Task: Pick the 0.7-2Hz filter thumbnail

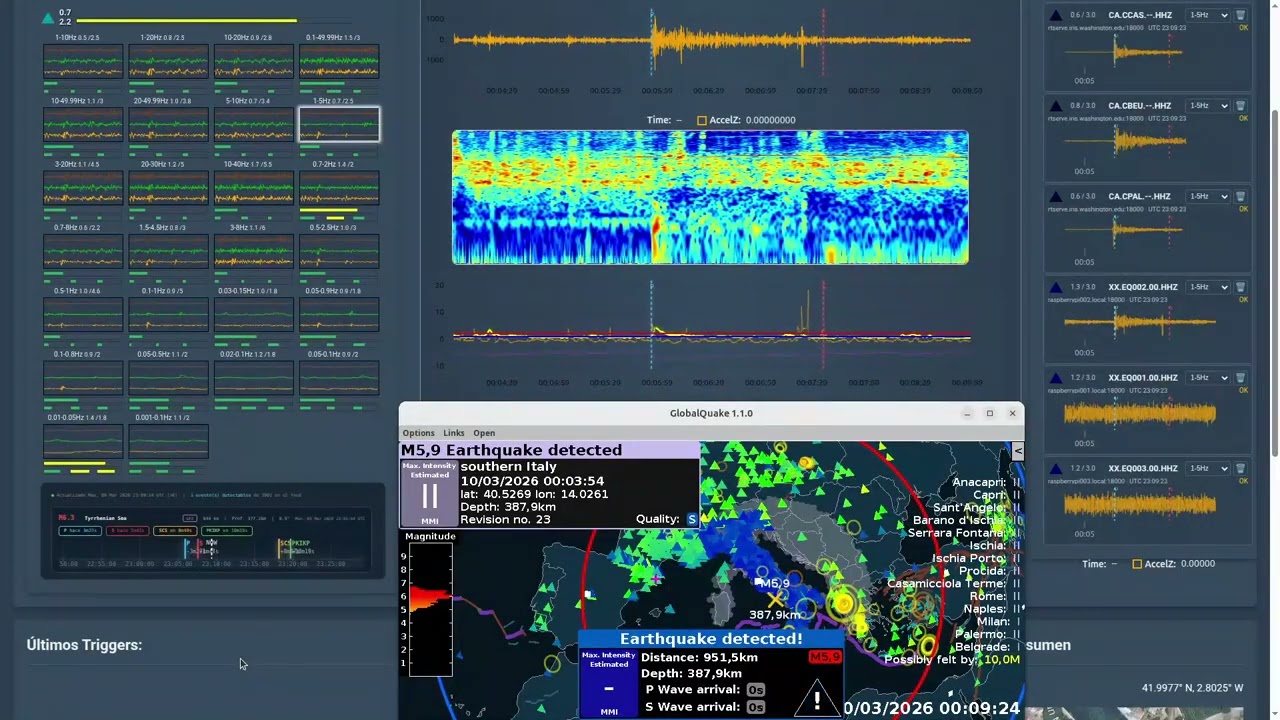Action: pos(339,188)
